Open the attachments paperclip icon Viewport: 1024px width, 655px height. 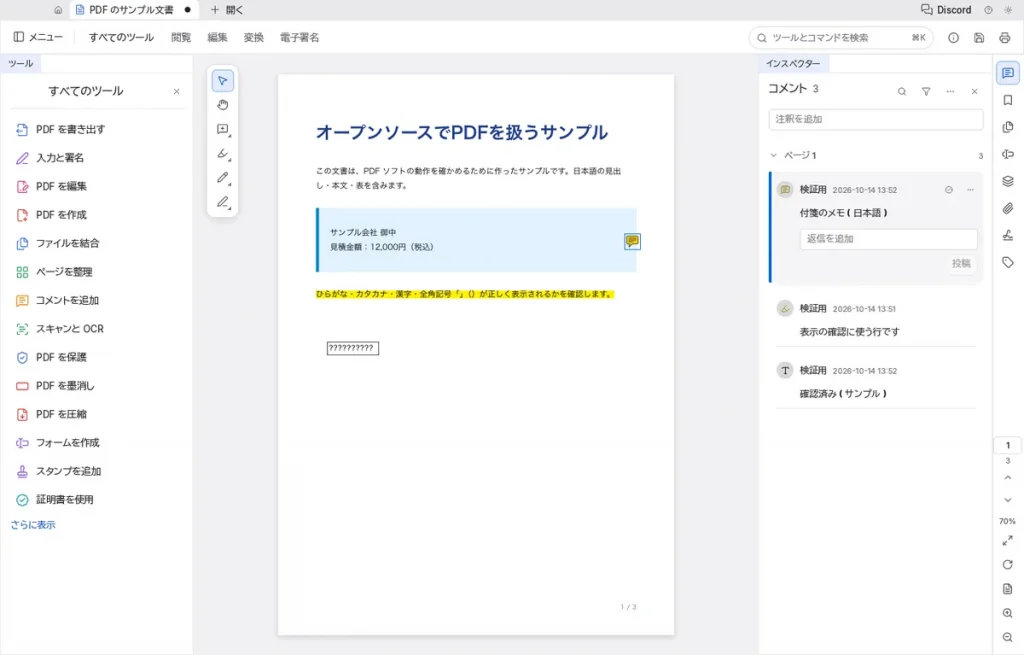1008,208
